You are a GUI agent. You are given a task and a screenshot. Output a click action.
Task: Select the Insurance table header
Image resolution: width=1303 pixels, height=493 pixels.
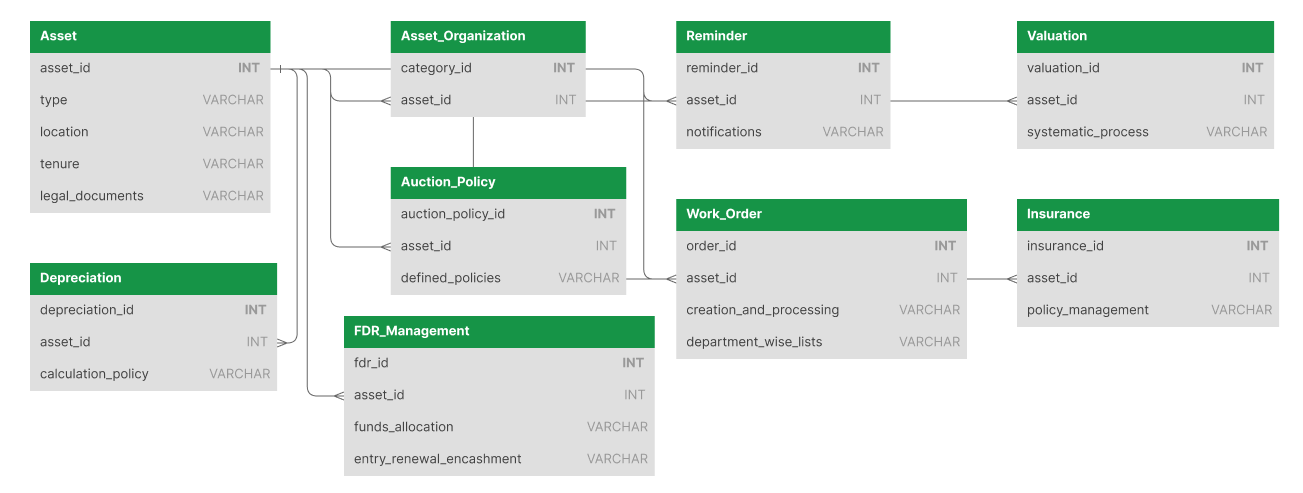1148,214
